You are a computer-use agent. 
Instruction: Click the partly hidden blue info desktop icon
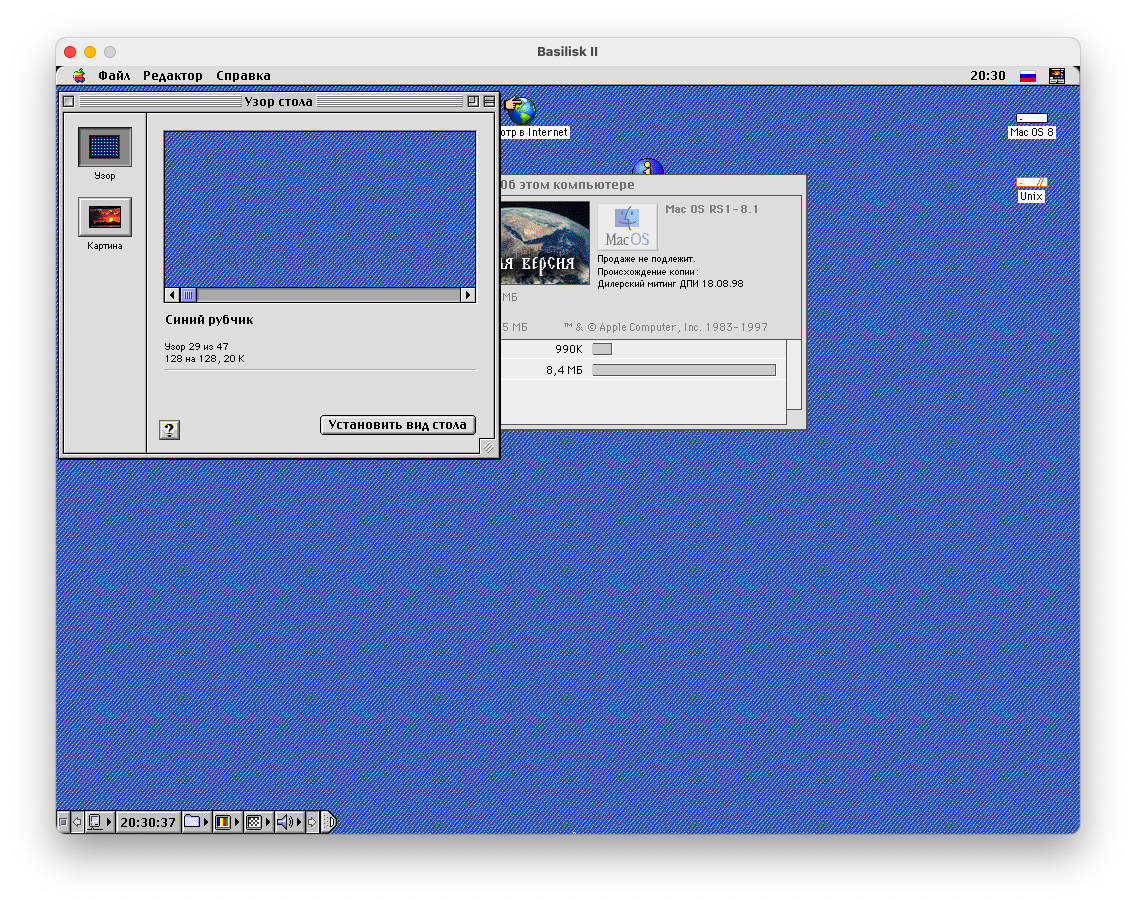[648, 167]
